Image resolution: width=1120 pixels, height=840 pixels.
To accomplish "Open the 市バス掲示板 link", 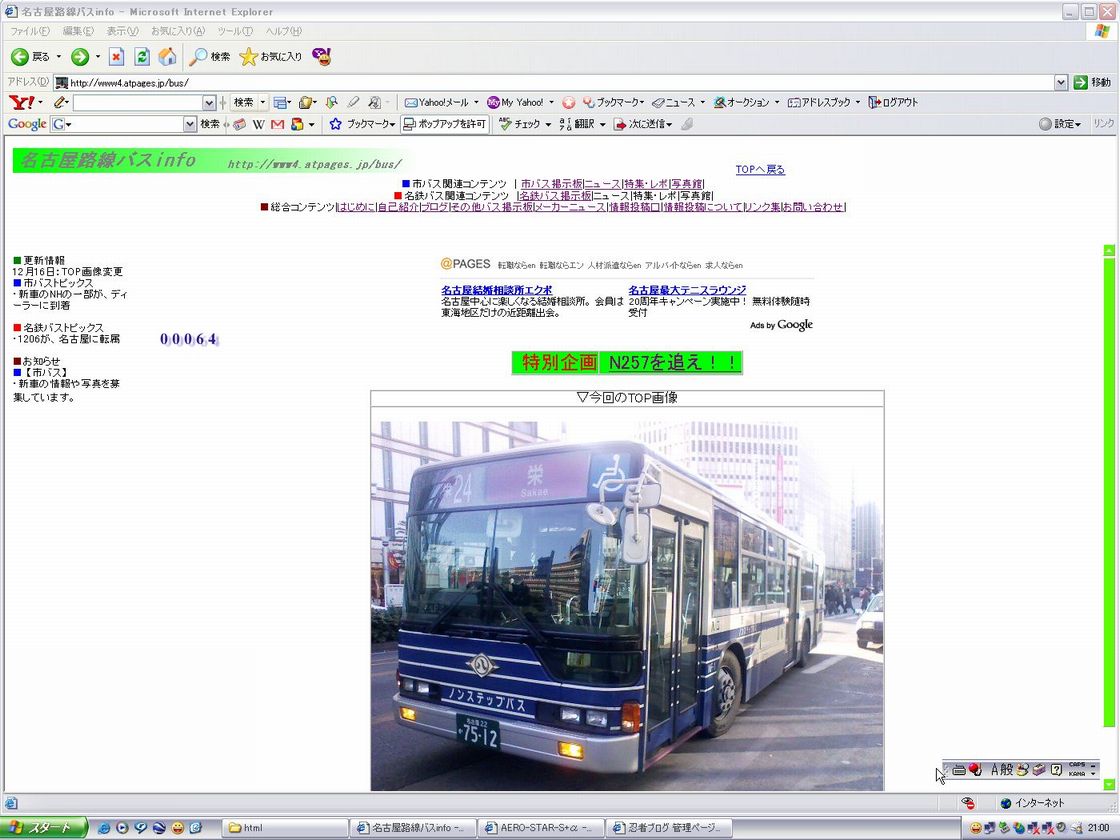I will pos(551,184).
